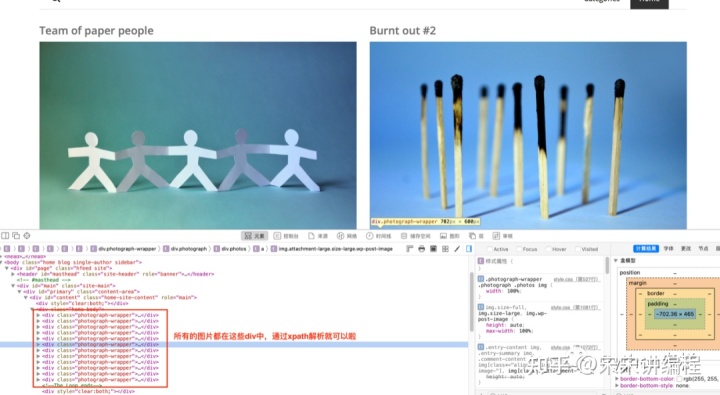This screenshot has height=395, width=720.
Task: Toggle the details sidebar icon
Action: pyautogui.click(x=469, y=249)
